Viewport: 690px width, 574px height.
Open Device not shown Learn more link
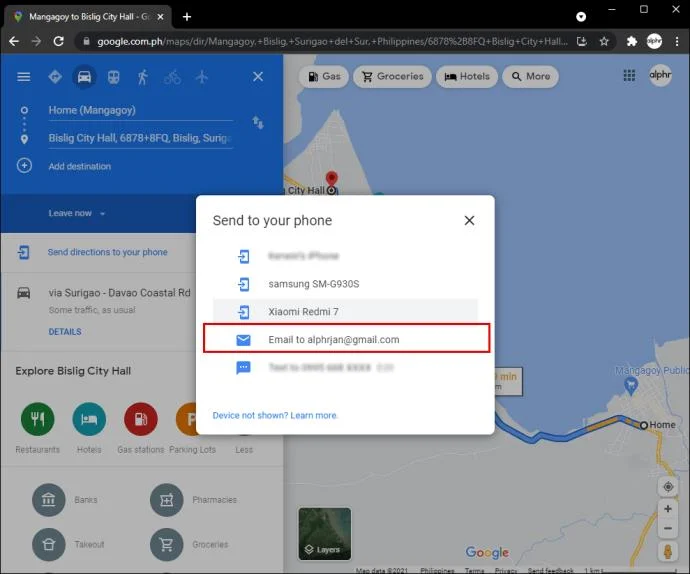(x=275, y=415)
